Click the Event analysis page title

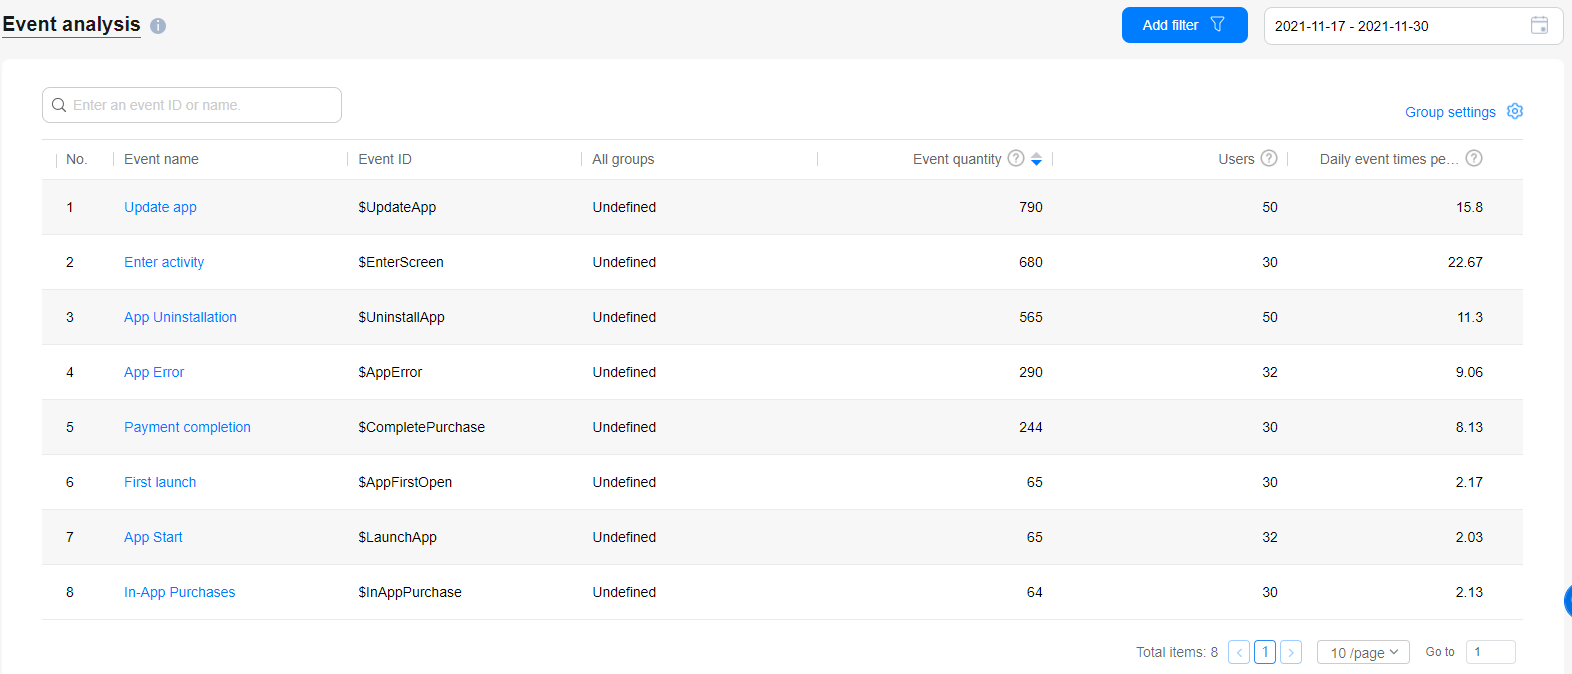coord(71,24)
